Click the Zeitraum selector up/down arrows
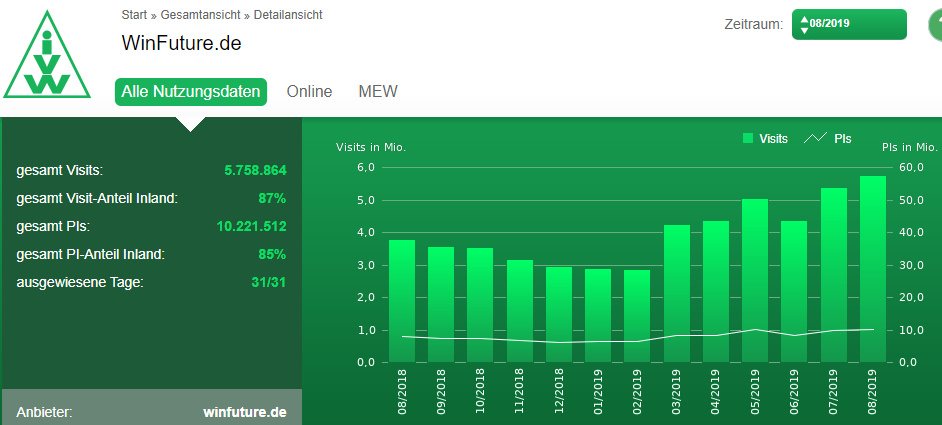Image resolution: width=942 pixels, height=425 pixels. 804,25
